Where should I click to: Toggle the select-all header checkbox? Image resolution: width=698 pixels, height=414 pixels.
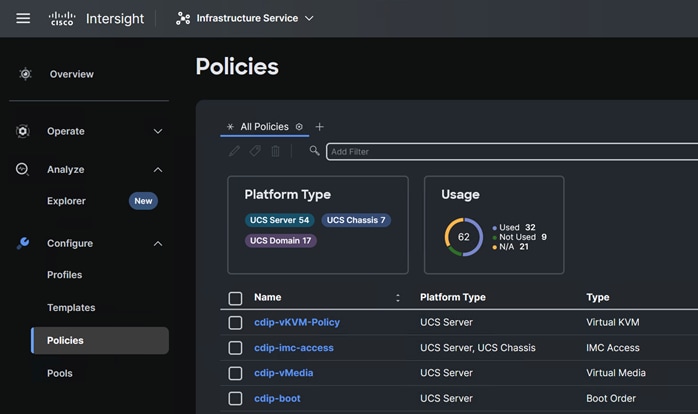pos(235,298)
